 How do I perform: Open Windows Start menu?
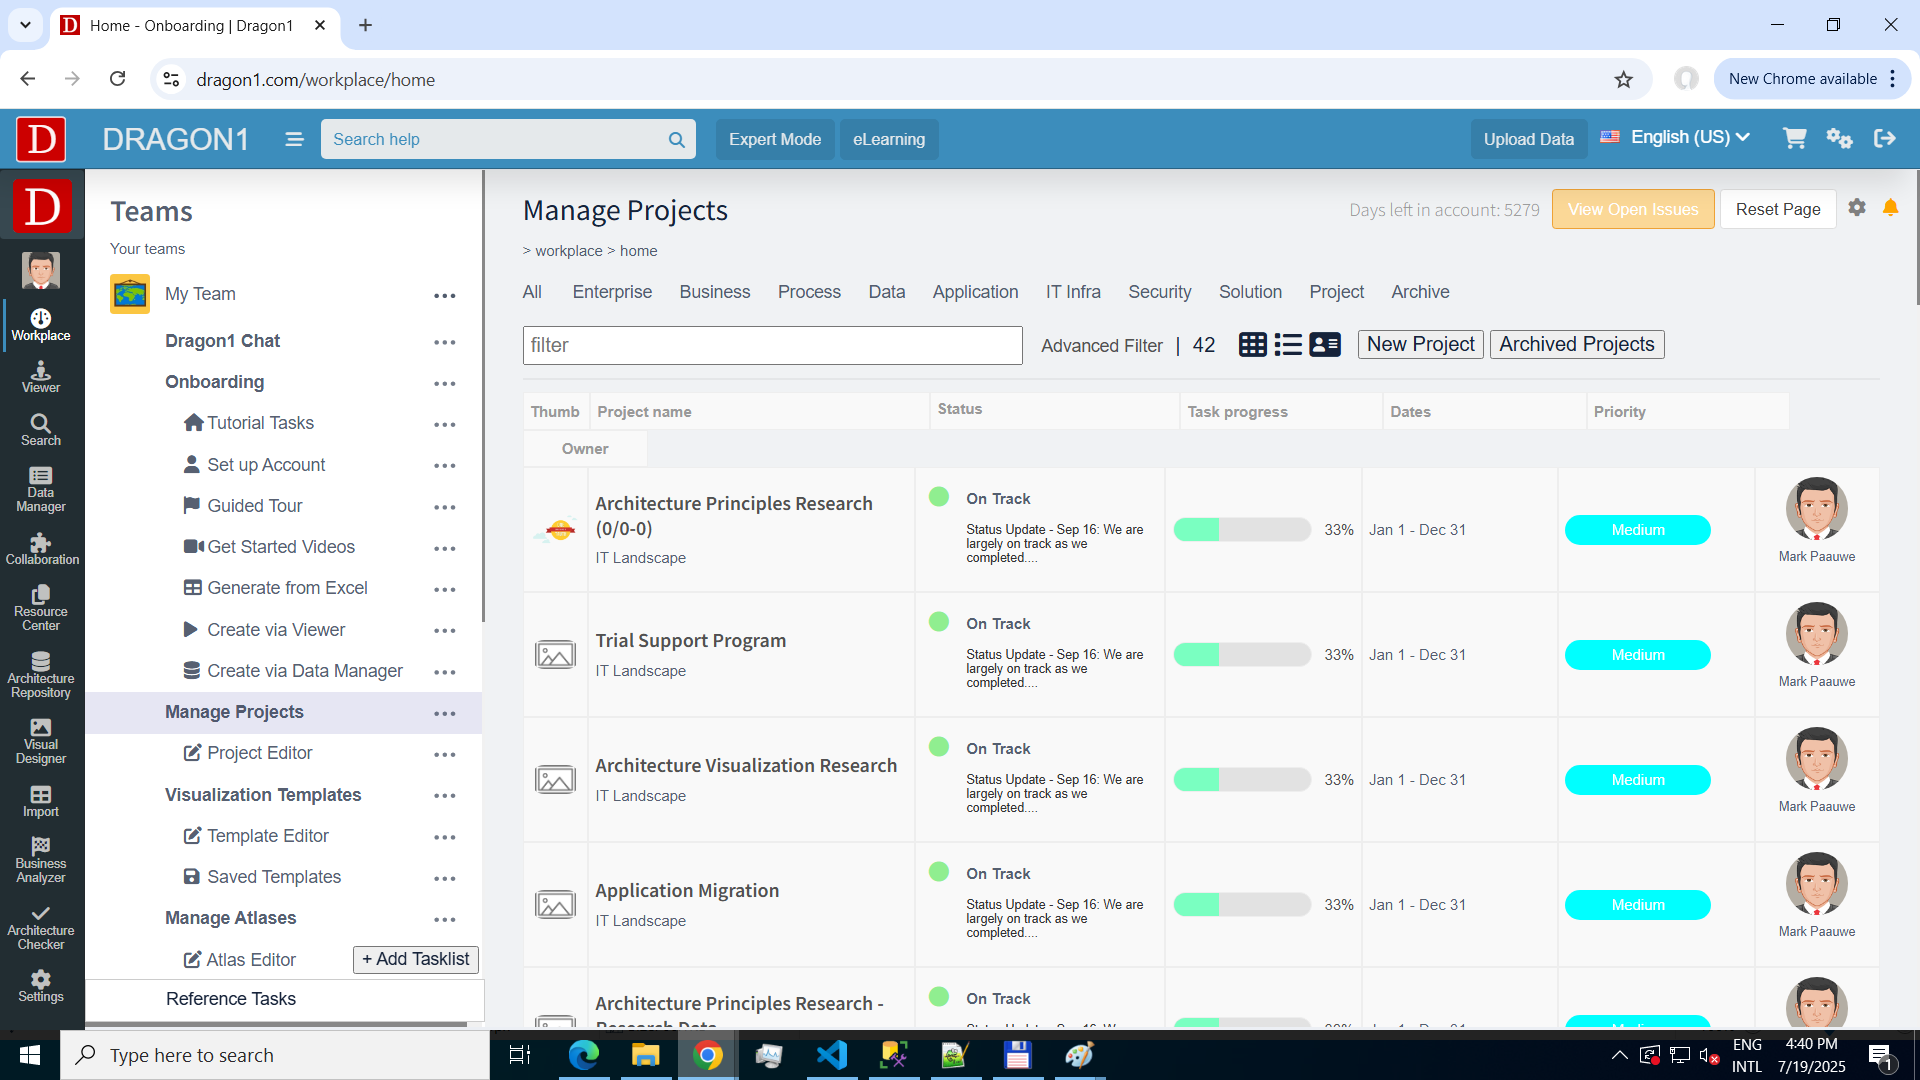pos(30,1055)
